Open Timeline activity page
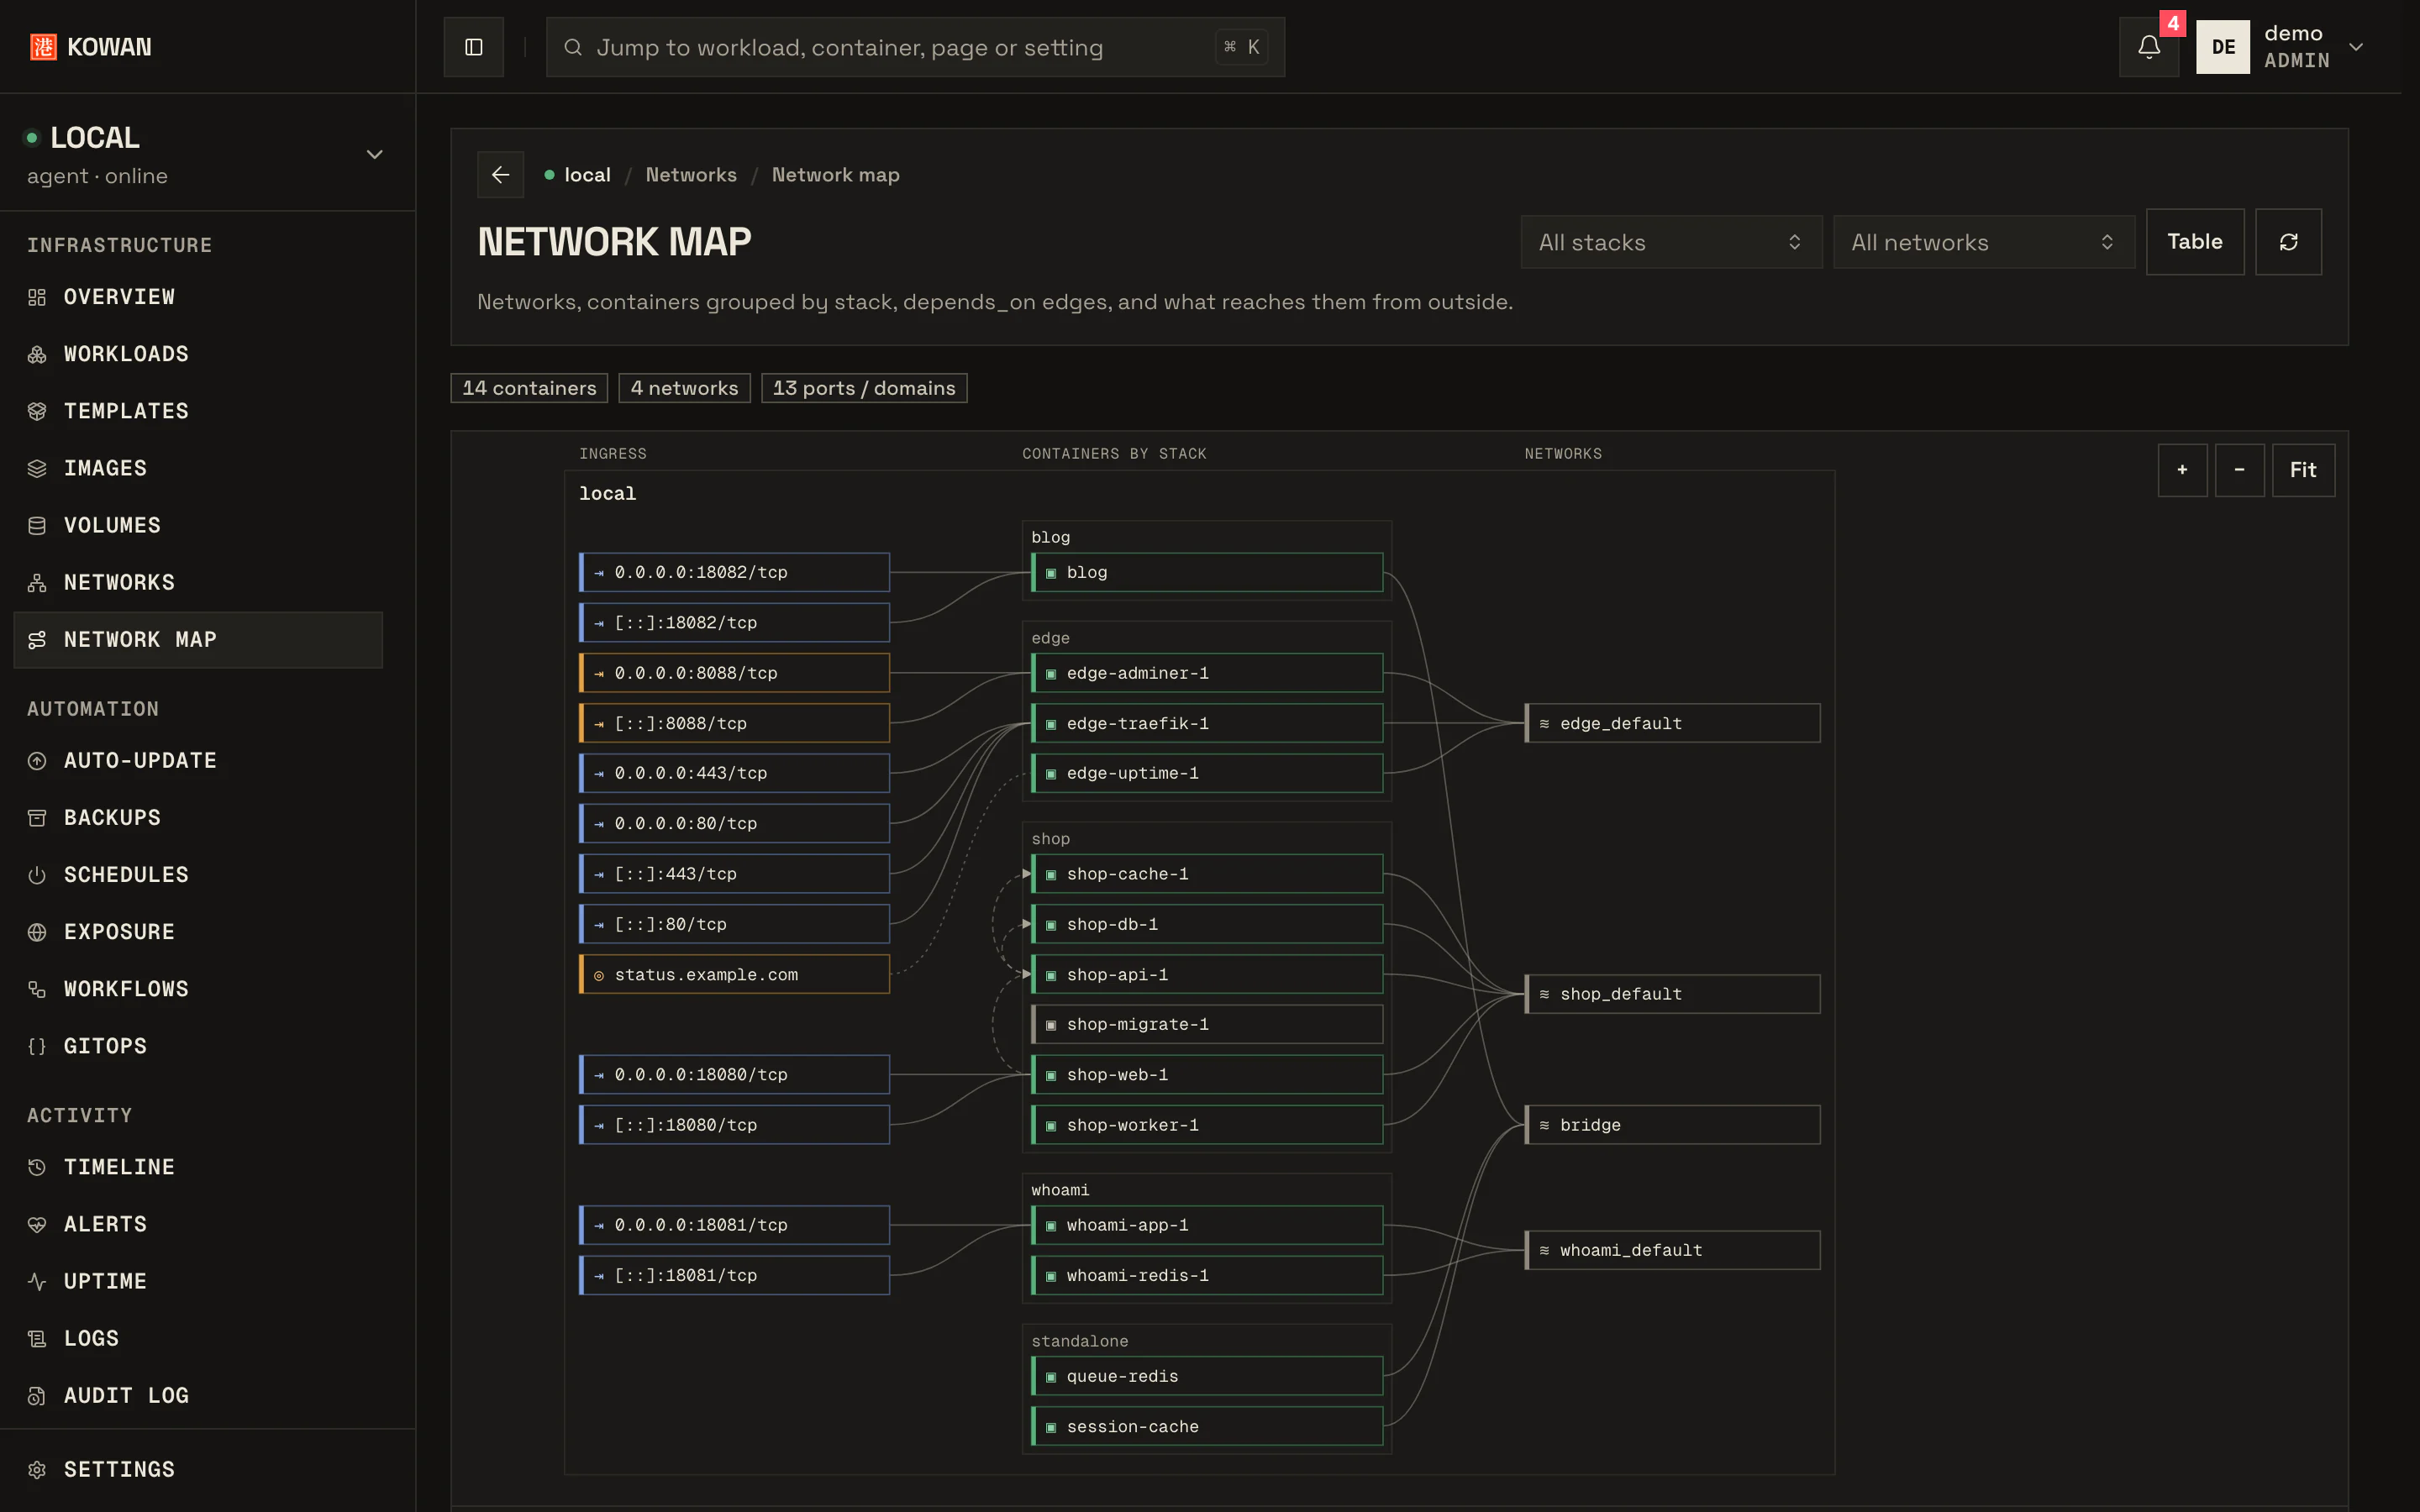This screenshot has width=2420, height=1512. tap(198, 1167)
